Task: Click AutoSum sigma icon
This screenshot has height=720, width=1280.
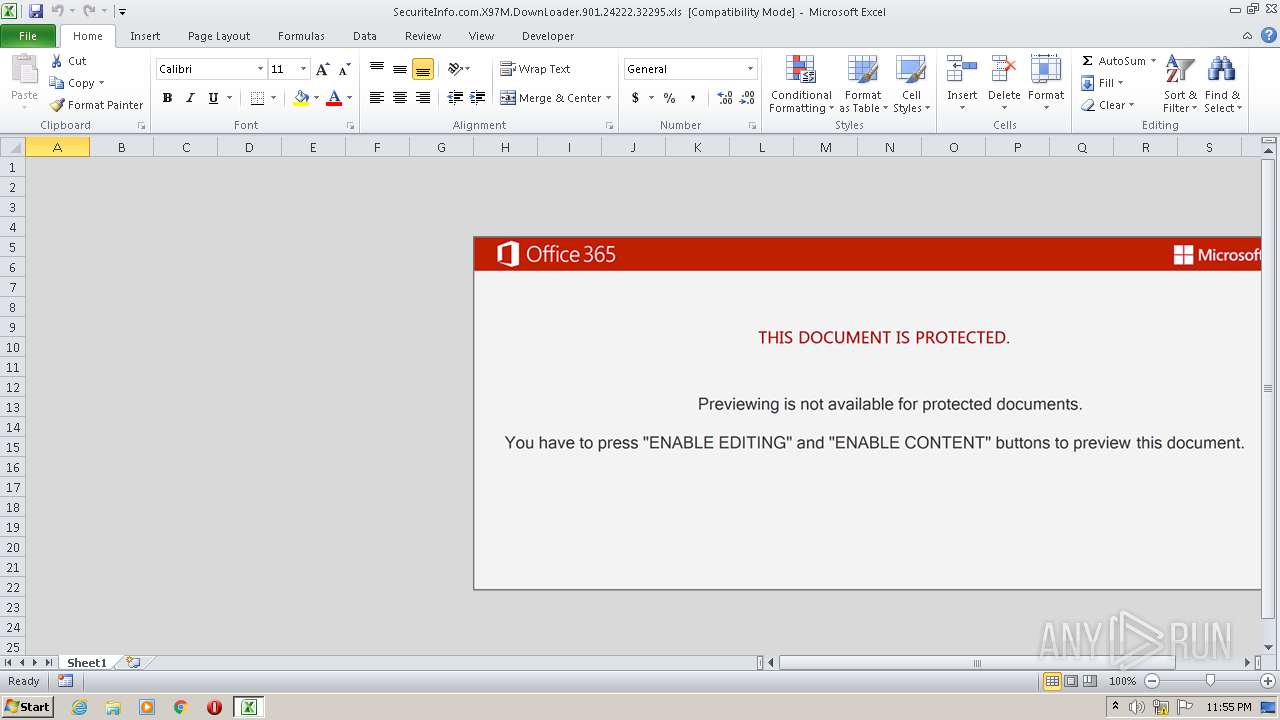Action: point(1088,61)
